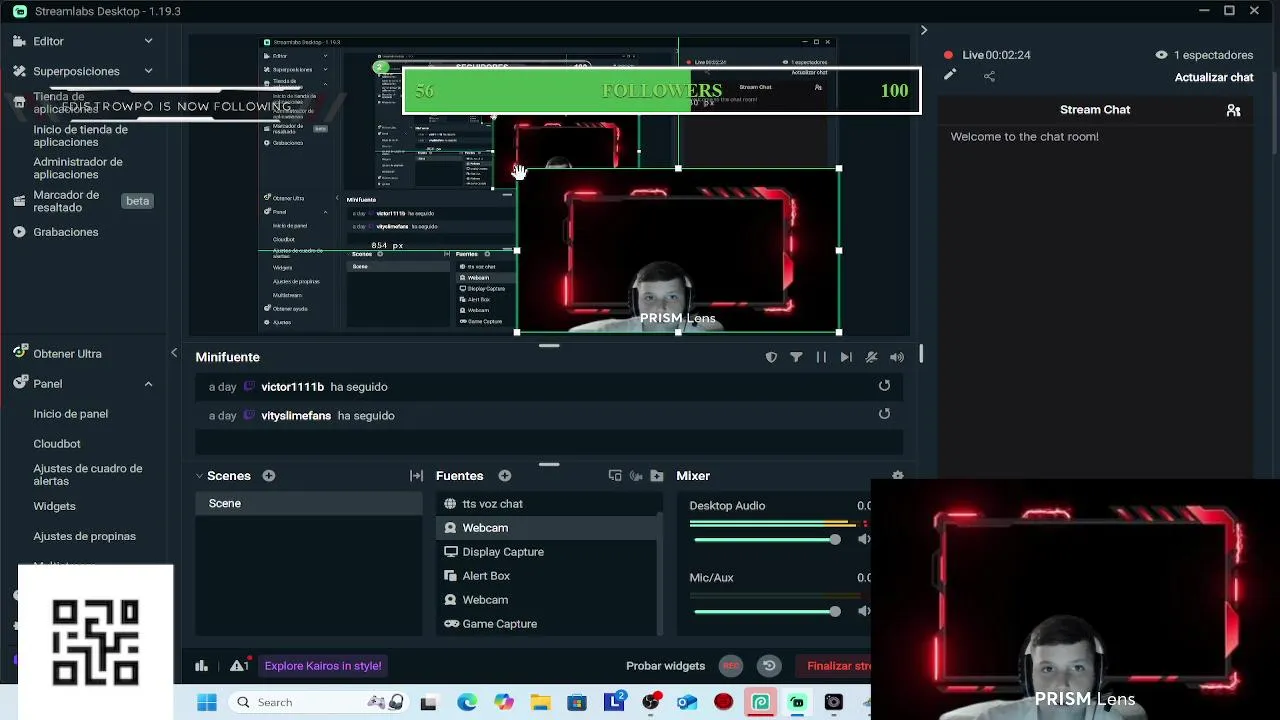Image resolution: width=1280 pixels, height=720 pixels.
Task: Open Ajustes de propinas
Action: click(84, 536)
